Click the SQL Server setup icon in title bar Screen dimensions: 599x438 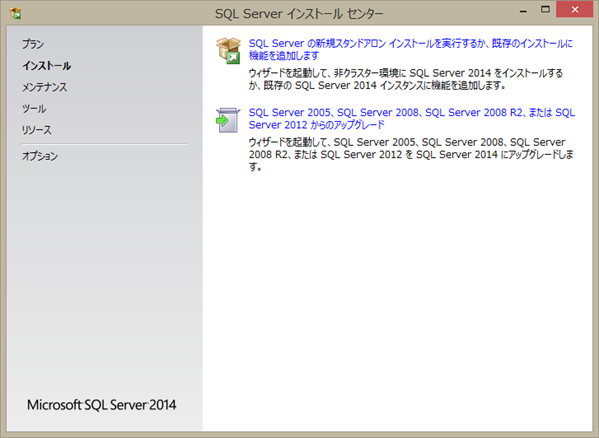(16, 13)
